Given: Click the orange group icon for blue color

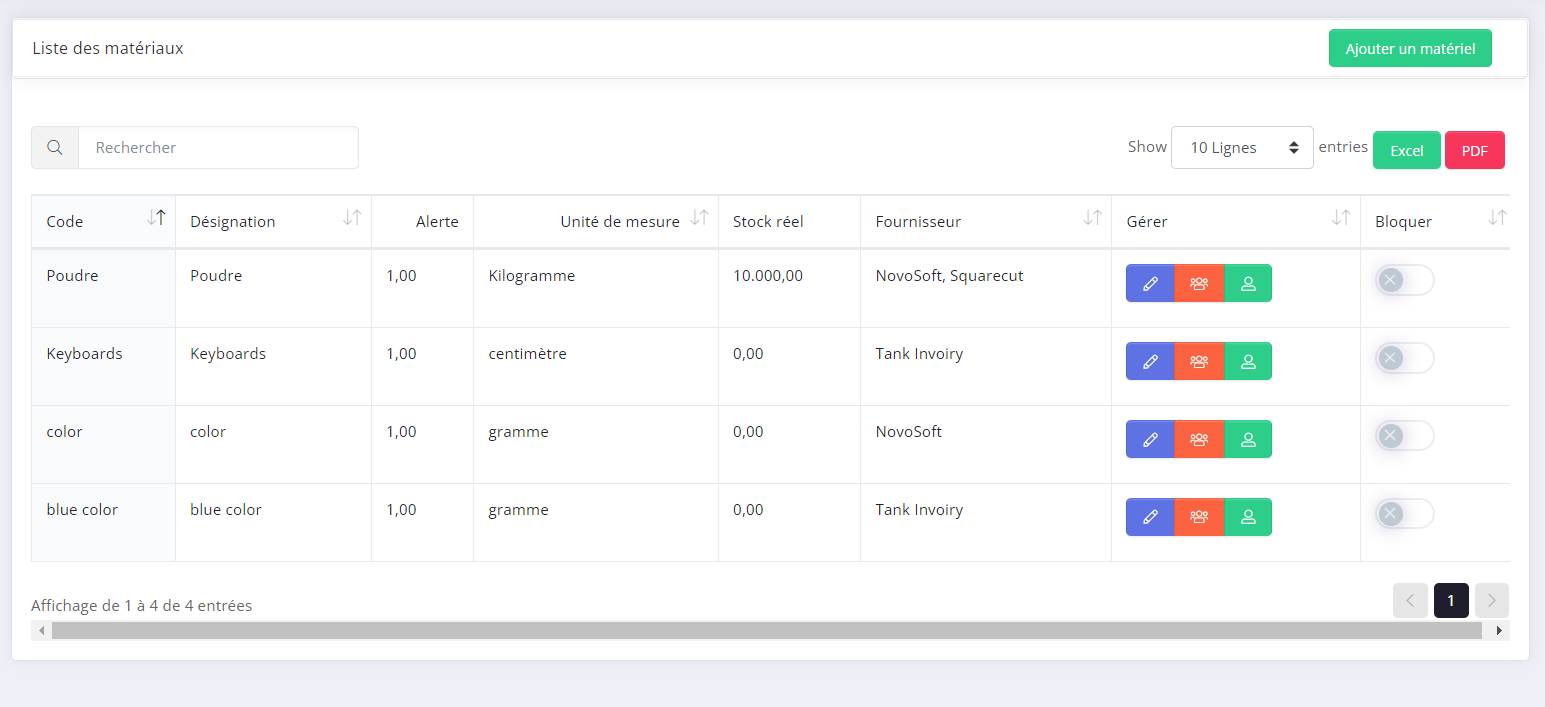Looking at the screenshot, I should click(1199, 517).
